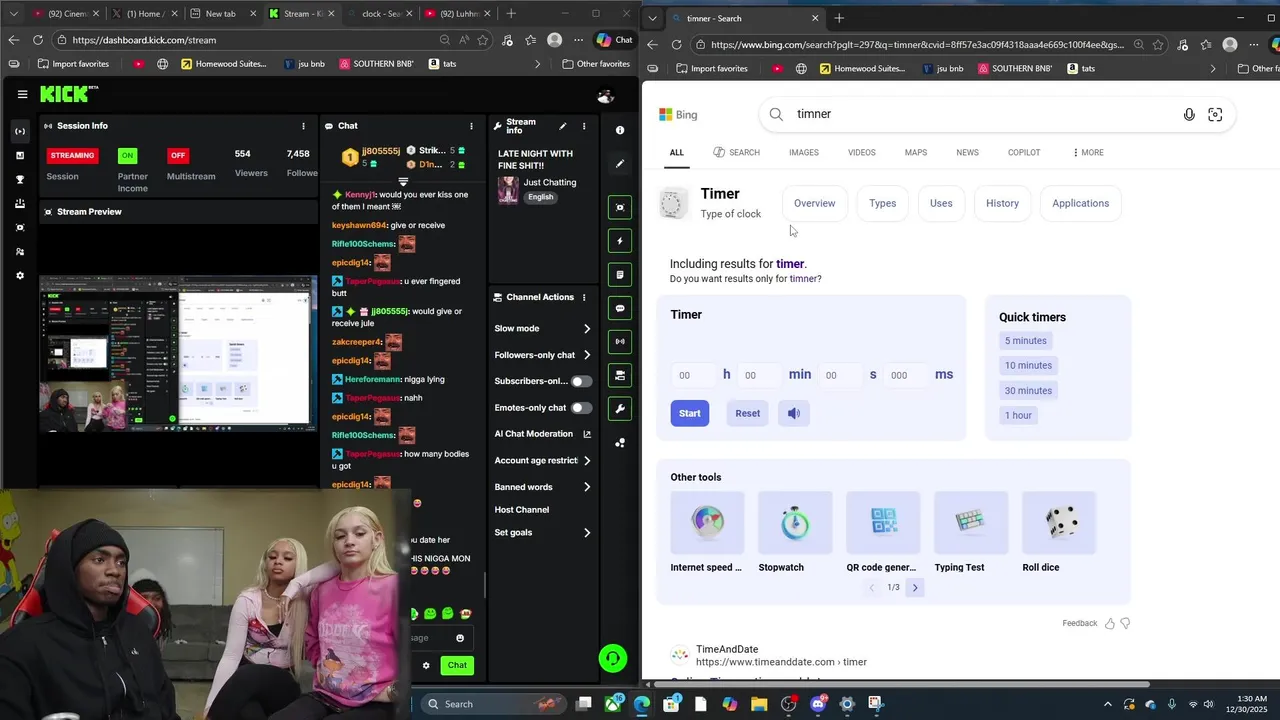The image size is (1280, 720).
Task: Open the wrench widget icon in right rail
Action: click(x=620, y=408)
